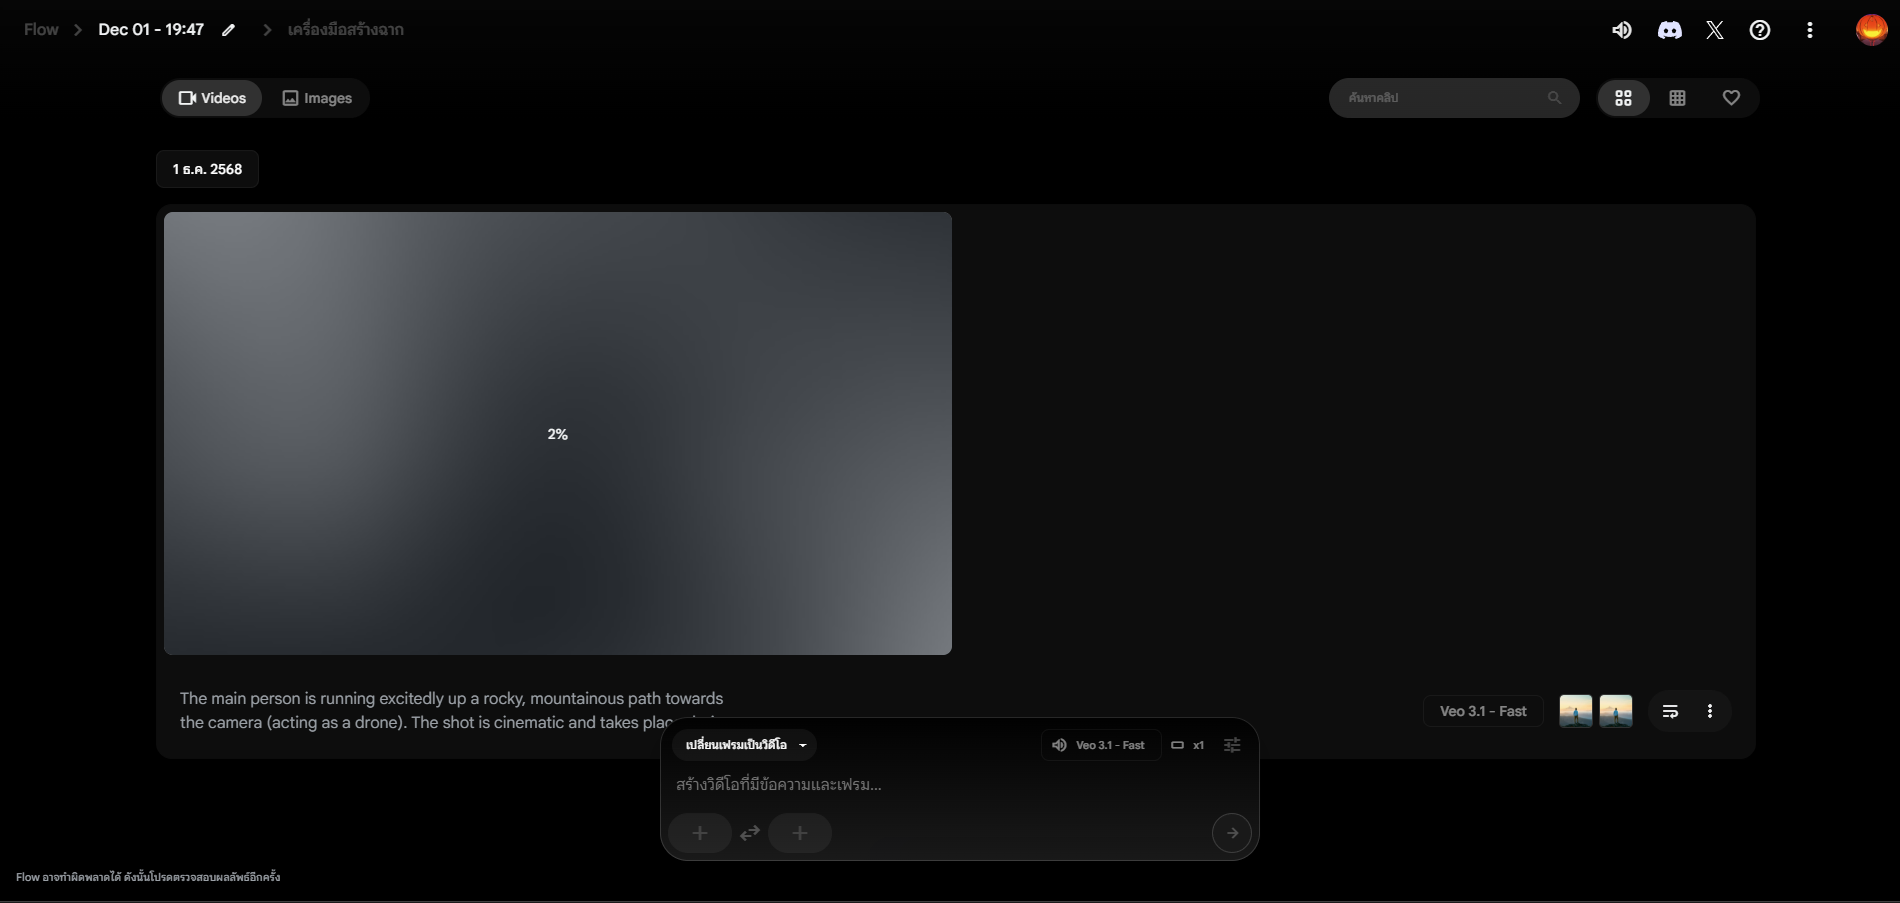The height and width of the screenshot is (903, 1900).
Task: Click the reuse prompt icon on clip
Action: (1670, 711)
